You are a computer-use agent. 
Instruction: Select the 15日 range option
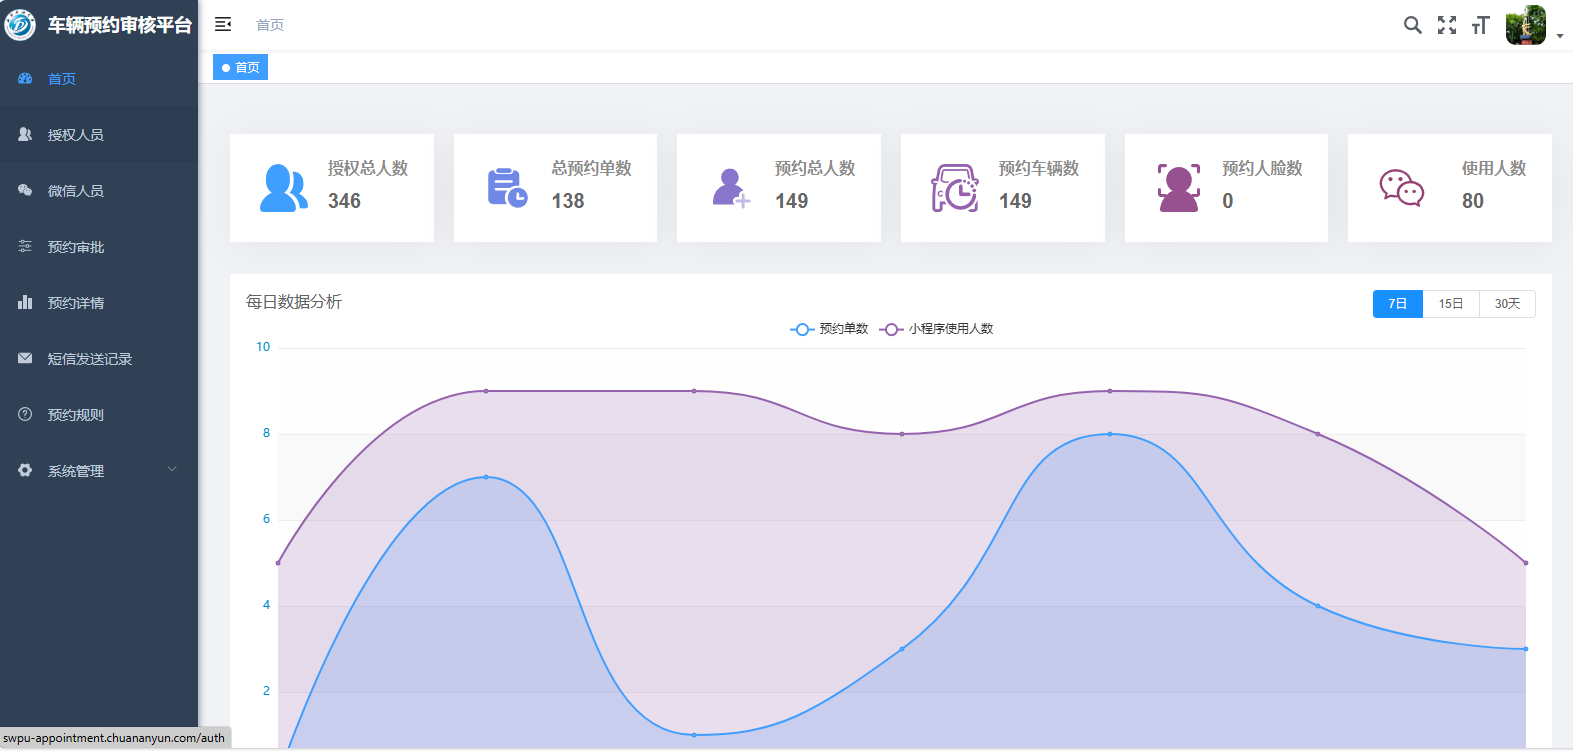click(x=1450, y=304)
